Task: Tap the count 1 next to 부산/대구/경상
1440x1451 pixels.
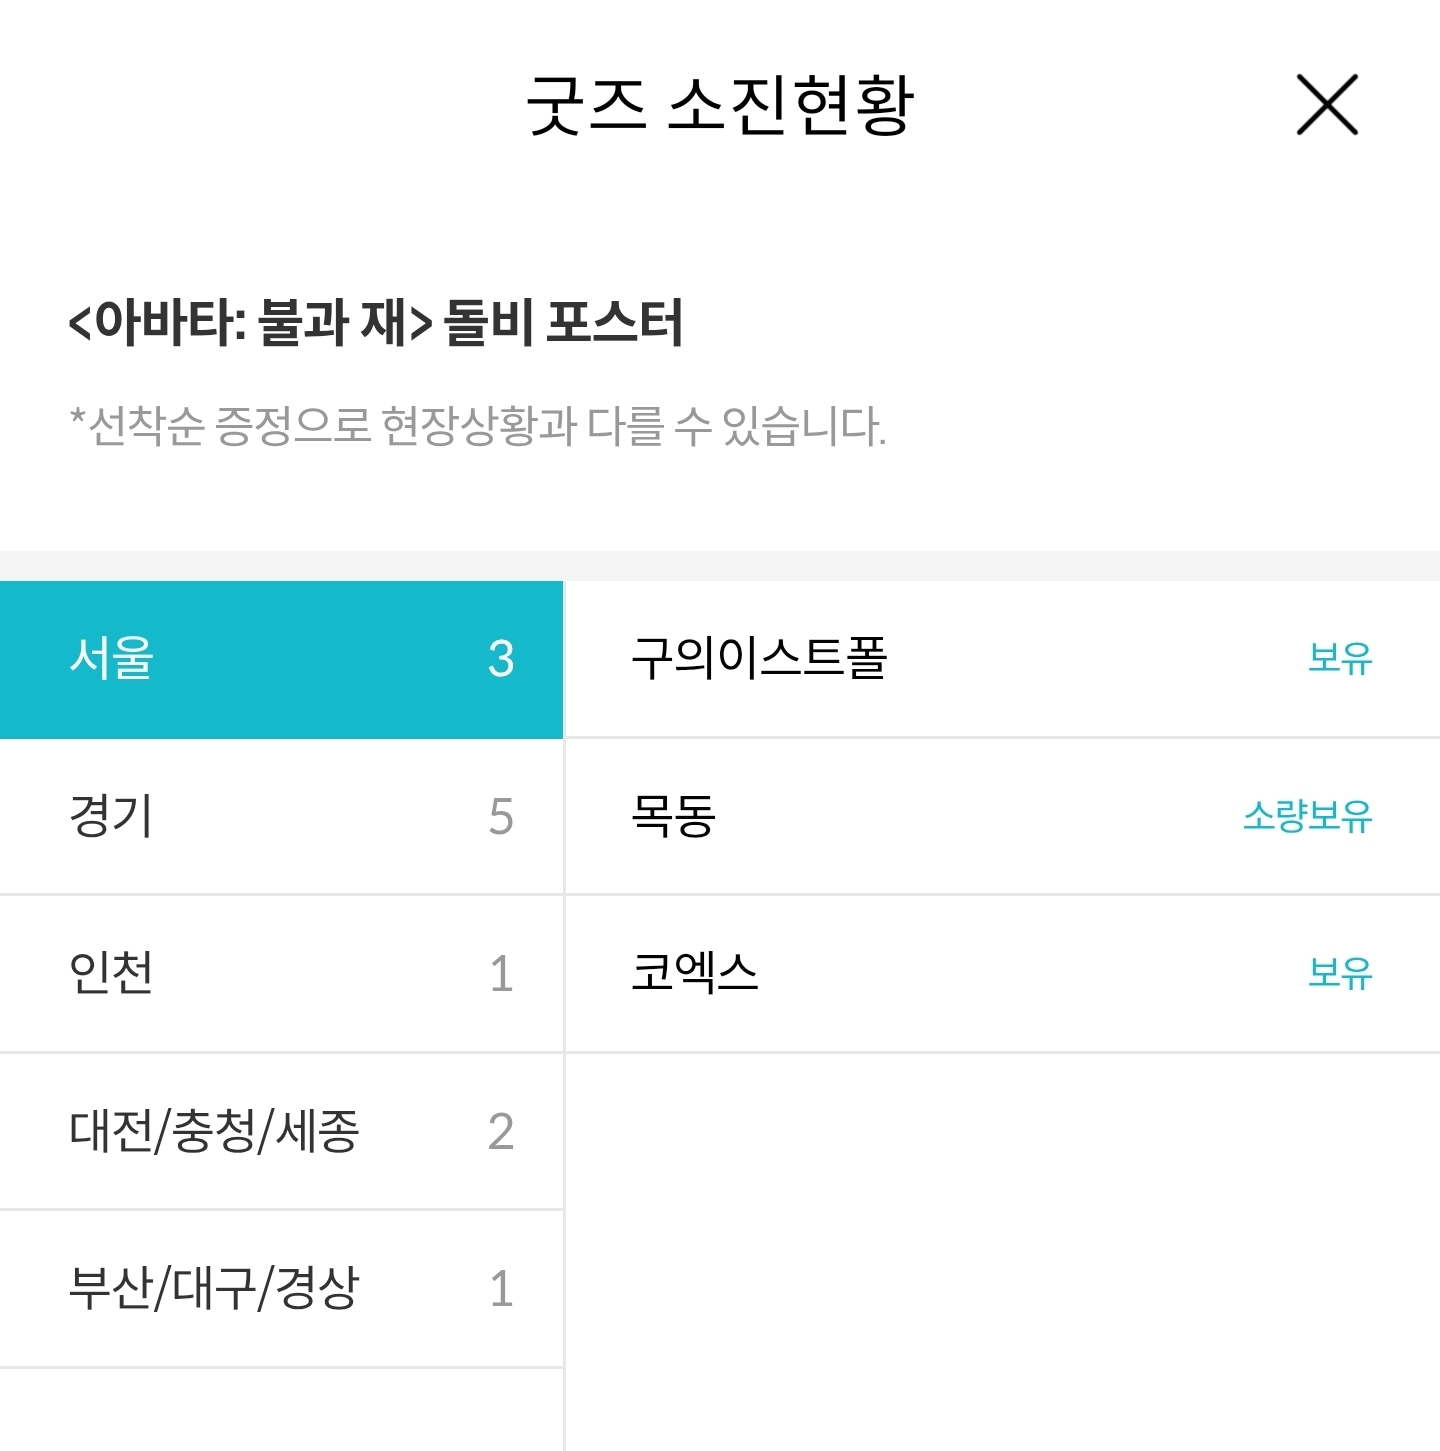Action: click(x=501, y=1289)
